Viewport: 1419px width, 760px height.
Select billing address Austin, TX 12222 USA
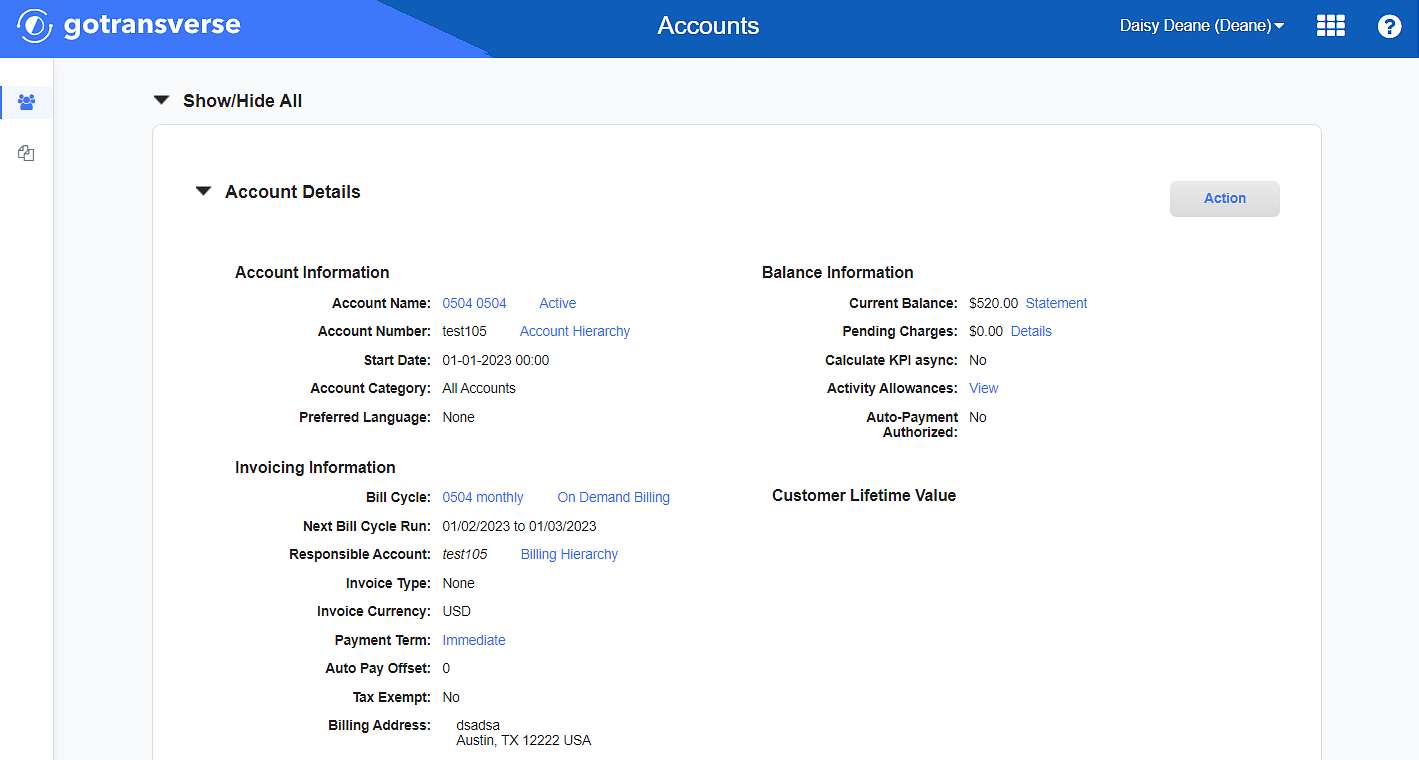(524, 741)
